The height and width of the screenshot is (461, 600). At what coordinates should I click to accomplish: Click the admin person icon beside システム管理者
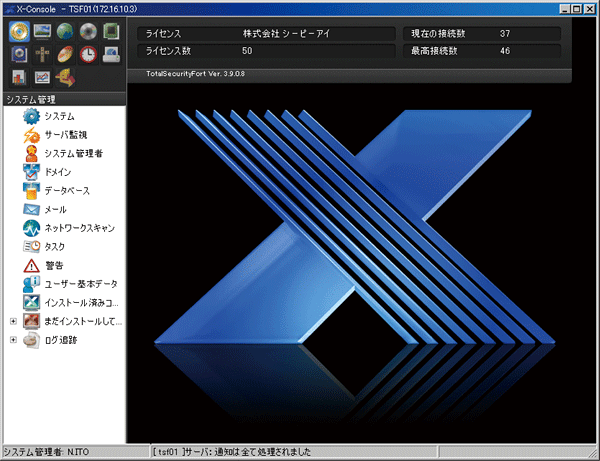click(31, 153)
